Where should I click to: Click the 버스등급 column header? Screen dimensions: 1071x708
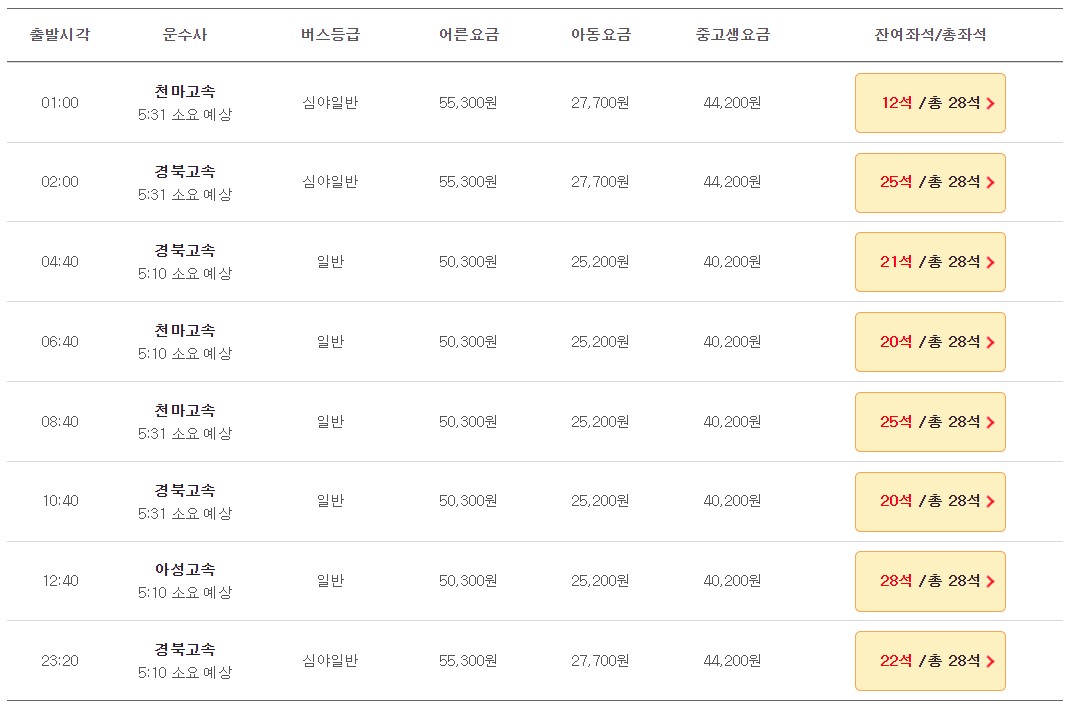pos(331,35)
